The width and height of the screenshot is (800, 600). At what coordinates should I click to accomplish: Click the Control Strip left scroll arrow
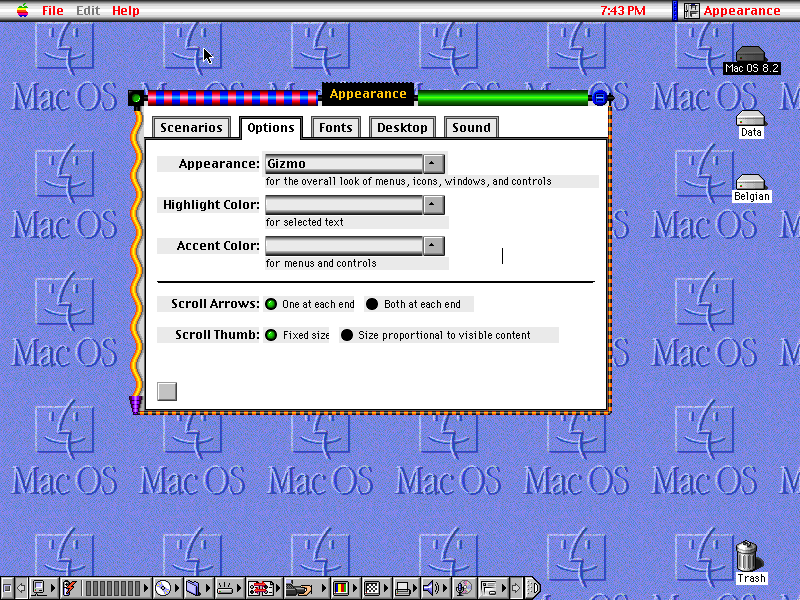coord(21,588)
